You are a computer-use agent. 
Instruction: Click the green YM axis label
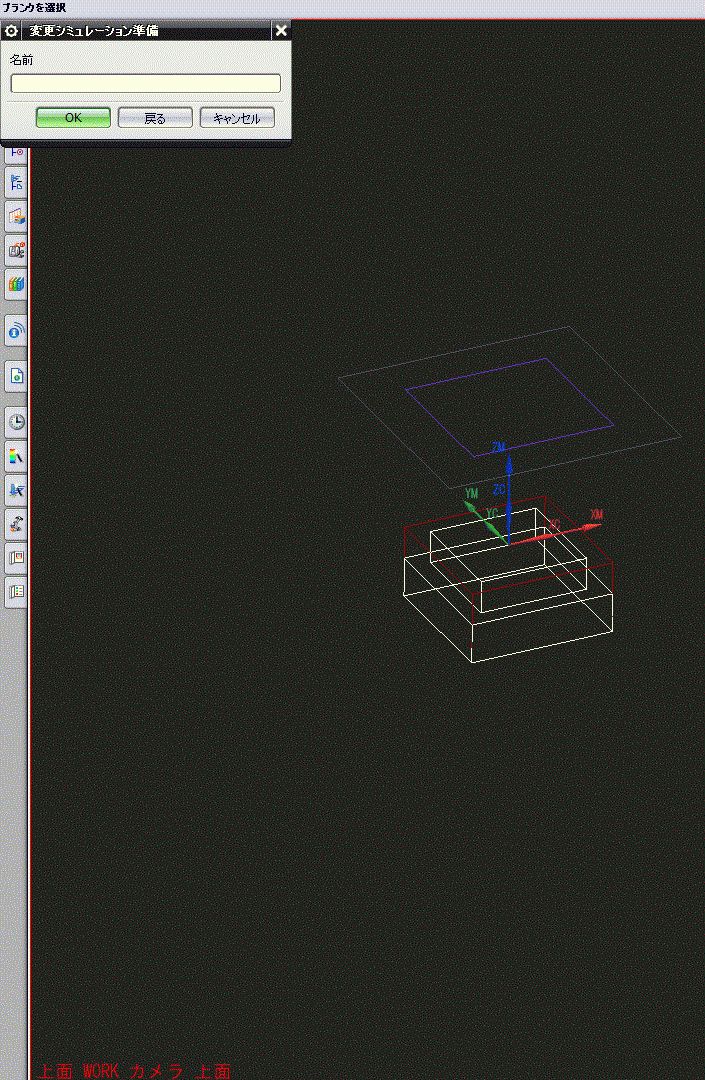472,493
